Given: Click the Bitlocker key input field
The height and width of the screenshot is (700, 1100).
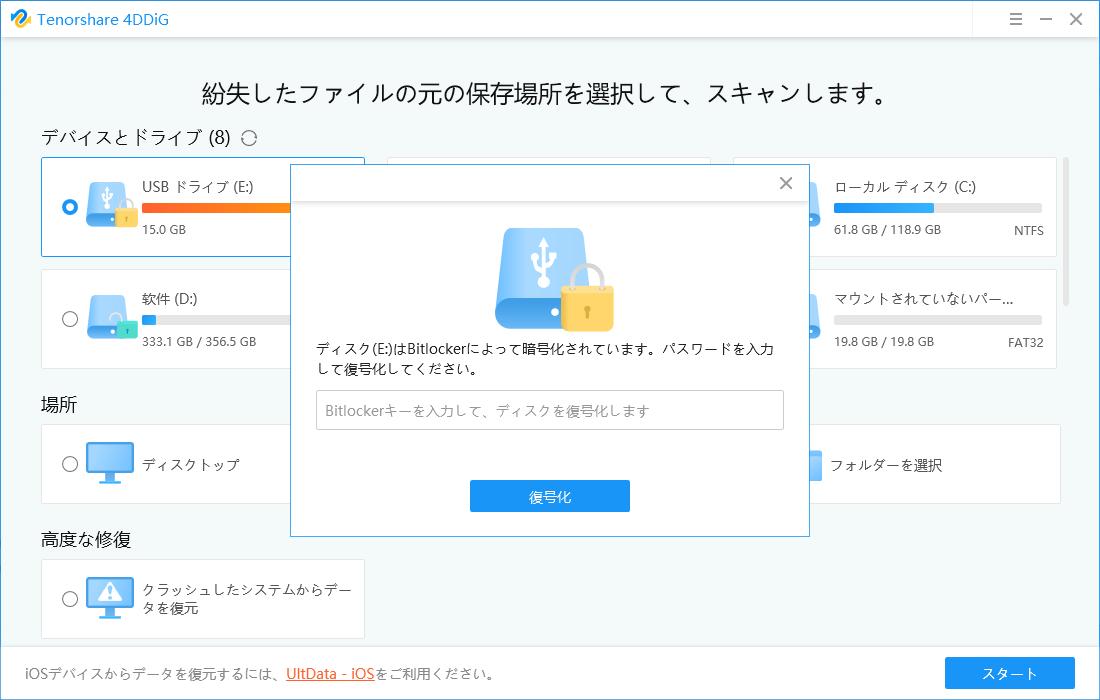Looking at the screenshot, I should point(549,410).
